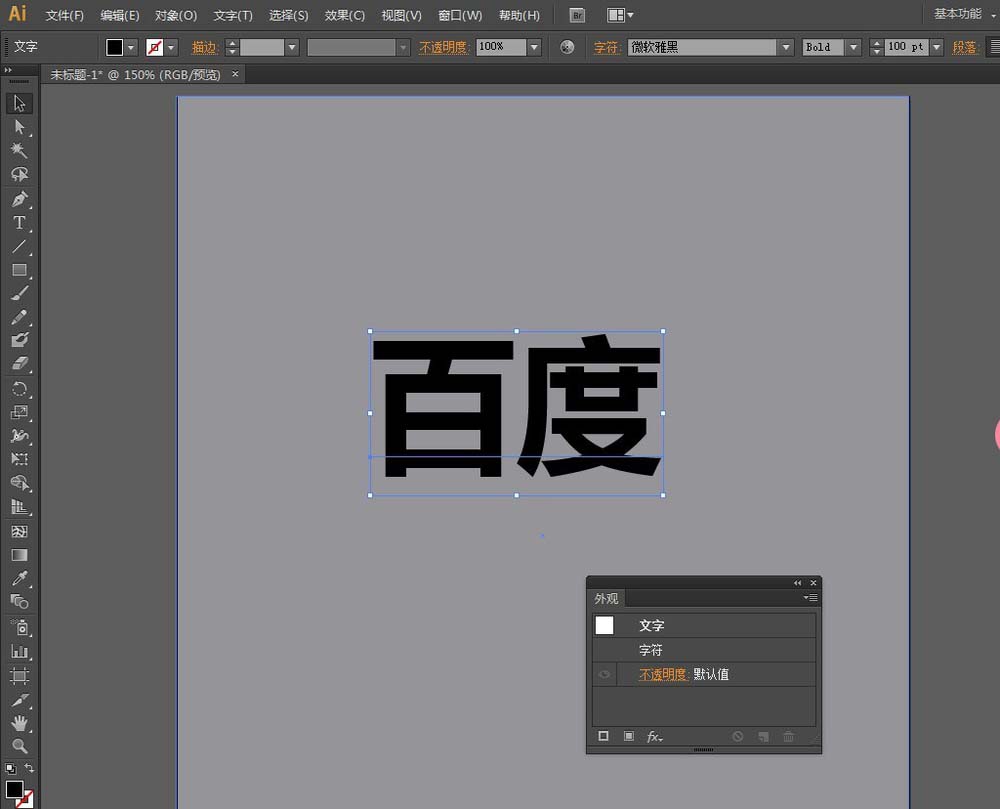
Task: Click the 段落 paragraph link
Action: [x=965, y=47]
